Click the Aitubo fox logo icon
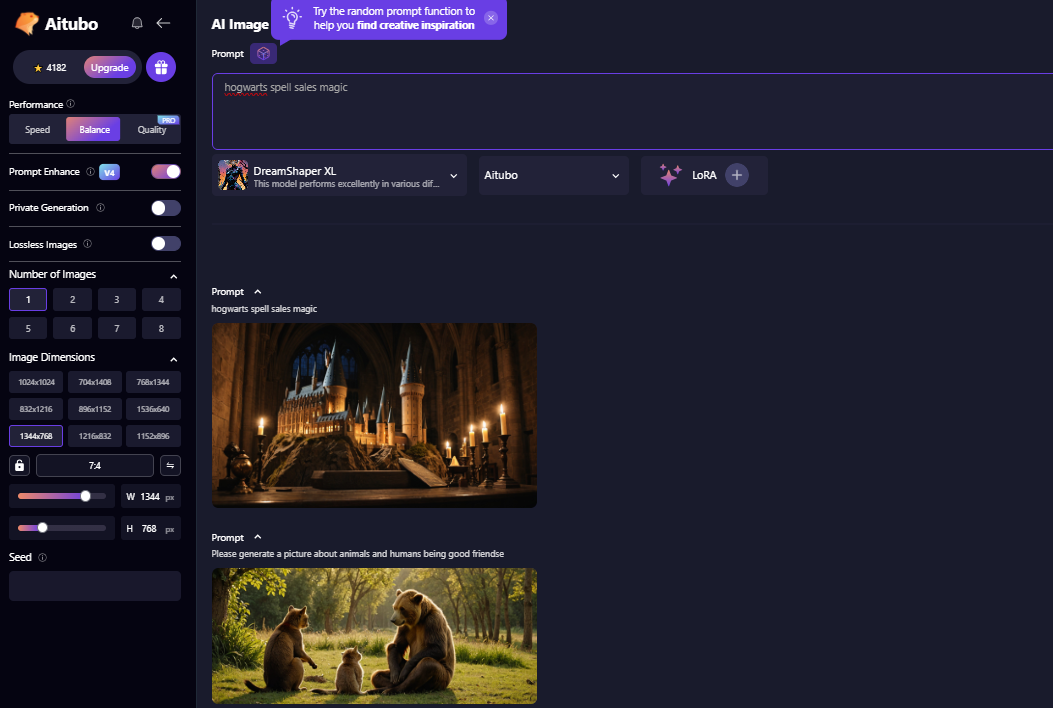This screenshot has width=1053, height=708. tap(27, 24)
